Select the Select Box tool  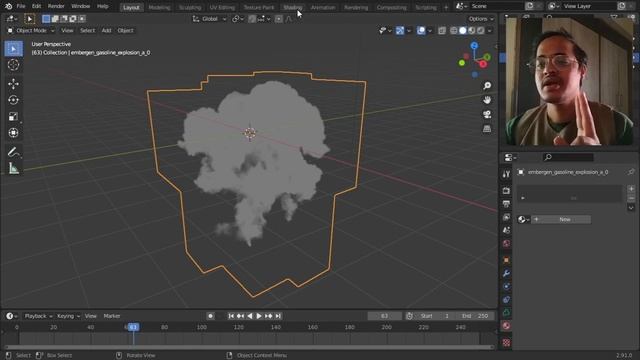coord(13,49)
